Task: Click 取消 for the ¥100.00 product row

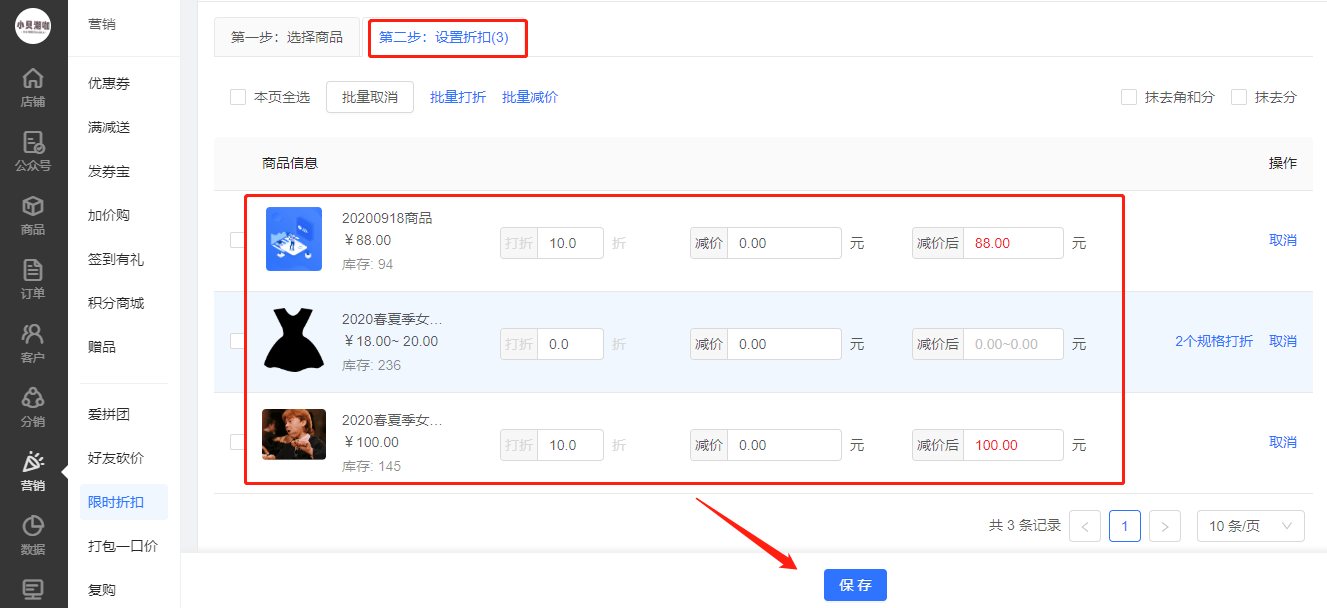Action: tap(1283, 442)
